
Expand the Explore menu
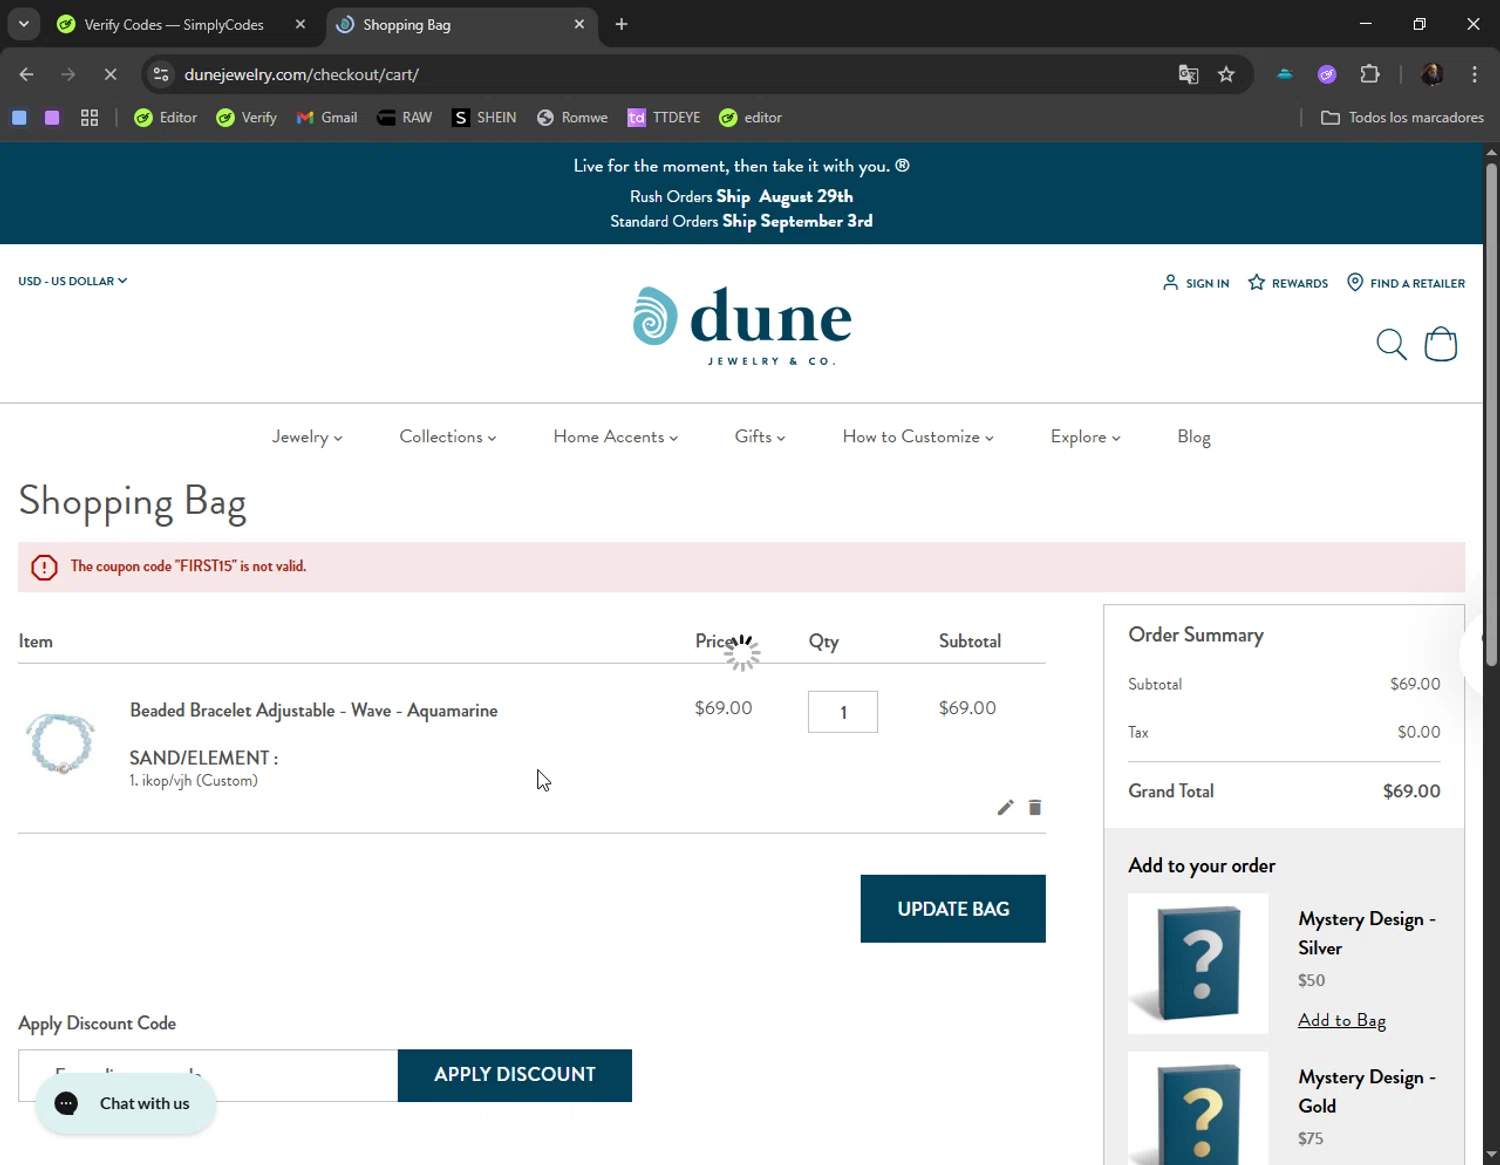coord(1085,437)
